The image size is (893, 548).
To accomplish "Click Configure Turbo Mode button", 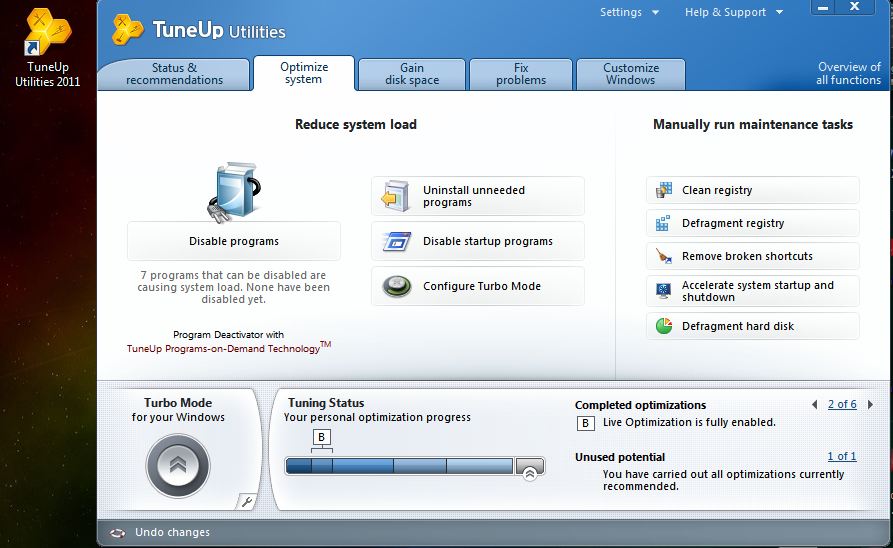I will pyautogui.click(x=478, y=286).
